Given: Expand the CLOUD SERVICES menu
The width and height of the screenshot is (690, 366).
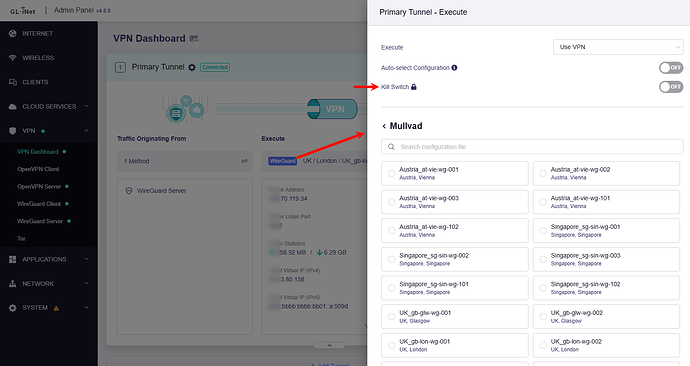Looking at the screenshot, I should (x=48, y=106).
